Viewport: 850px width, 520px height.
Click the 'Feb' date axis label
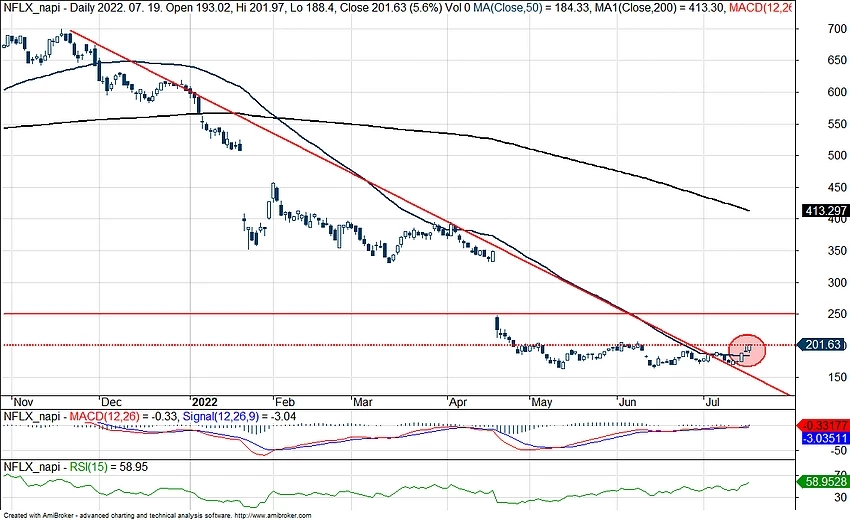point(285,402)
